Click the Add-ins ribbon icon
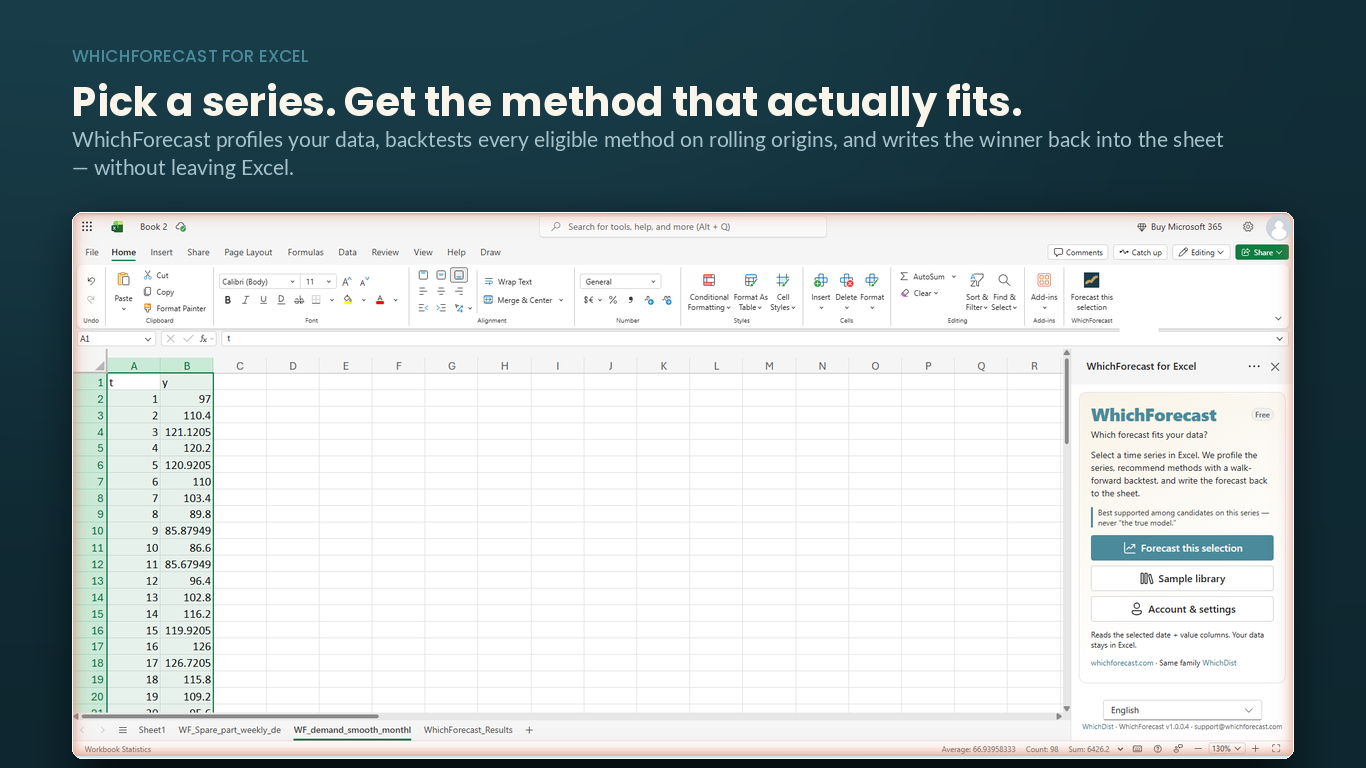This screenshot has width=1366, height=768. [x=1044, y=281]
